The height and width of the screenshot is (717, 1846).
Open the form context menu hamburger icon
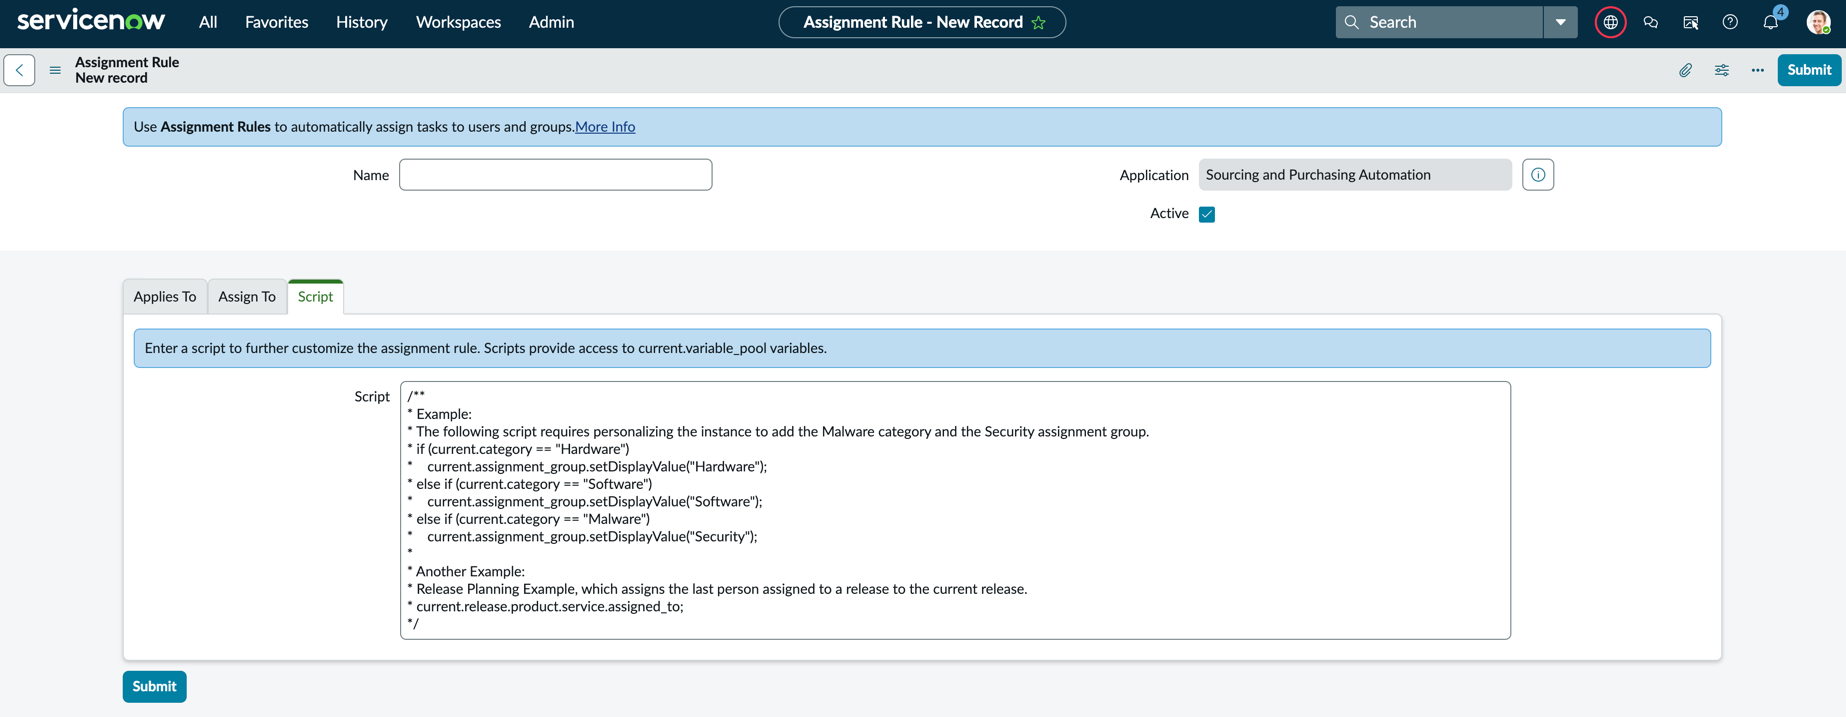pos(55,70)
